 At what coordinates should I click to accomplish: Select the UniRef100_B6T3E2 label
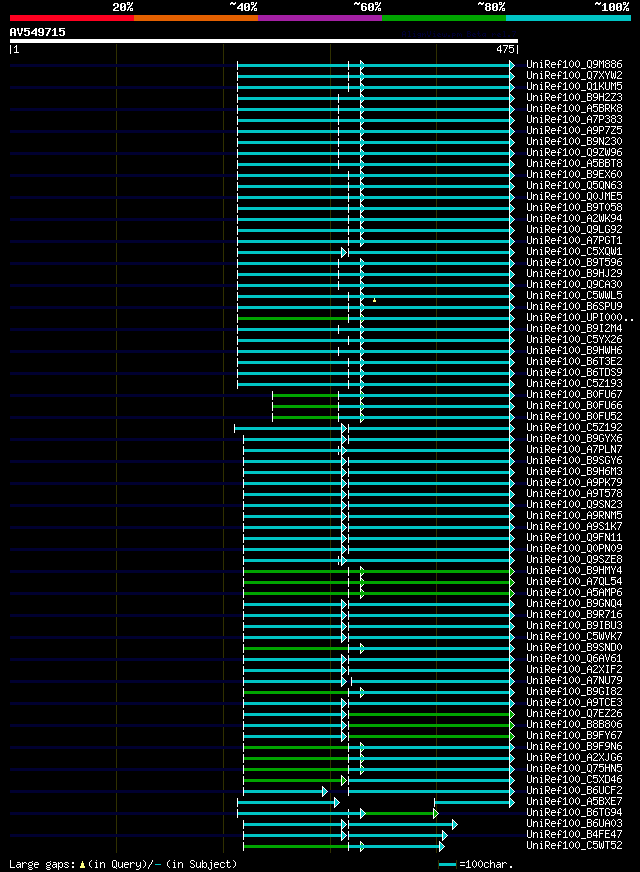click(x=574, y=361)
